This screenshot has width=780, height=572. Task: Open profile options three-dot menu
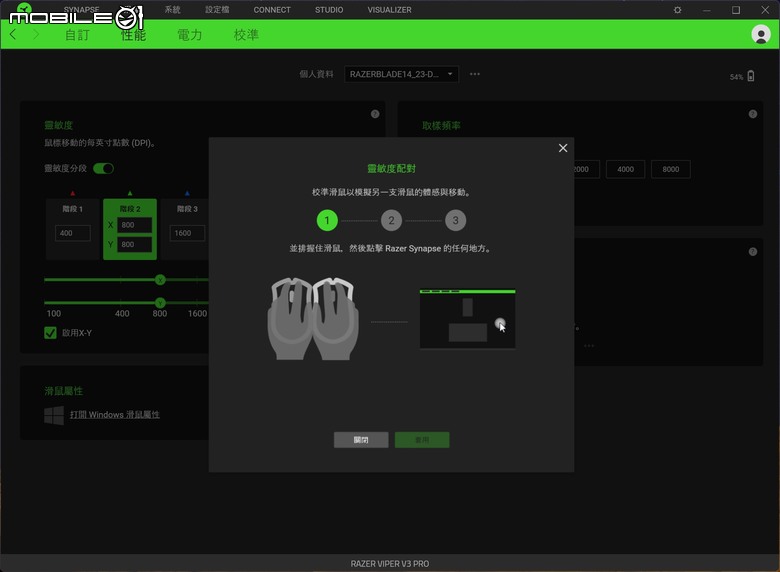475,74
